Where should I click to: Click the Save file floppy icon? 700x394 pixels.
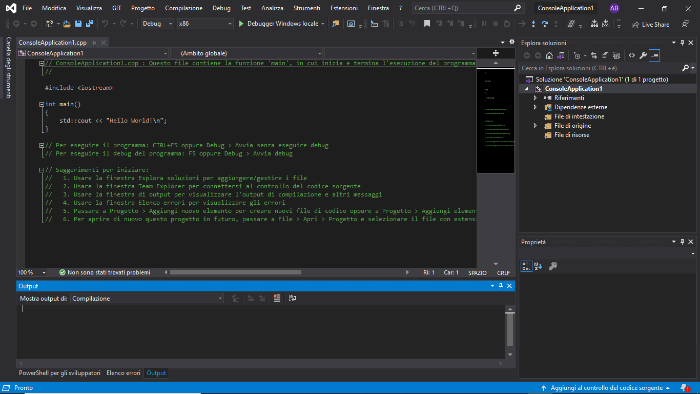click(78, 24)
